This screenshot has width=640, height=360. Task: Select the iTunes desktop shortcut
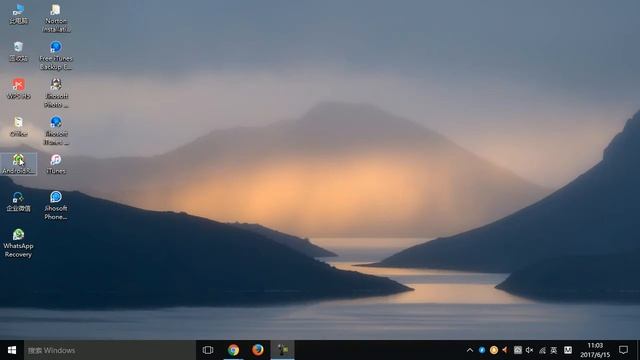(56, 164)
